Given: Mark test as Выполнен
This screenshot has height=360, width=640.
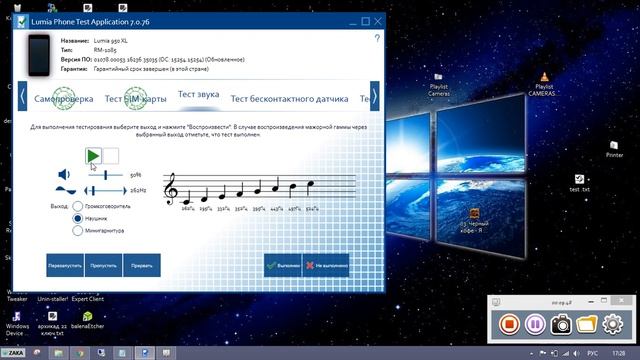Looking at the screenshot, I should click(x=283, y=265).
